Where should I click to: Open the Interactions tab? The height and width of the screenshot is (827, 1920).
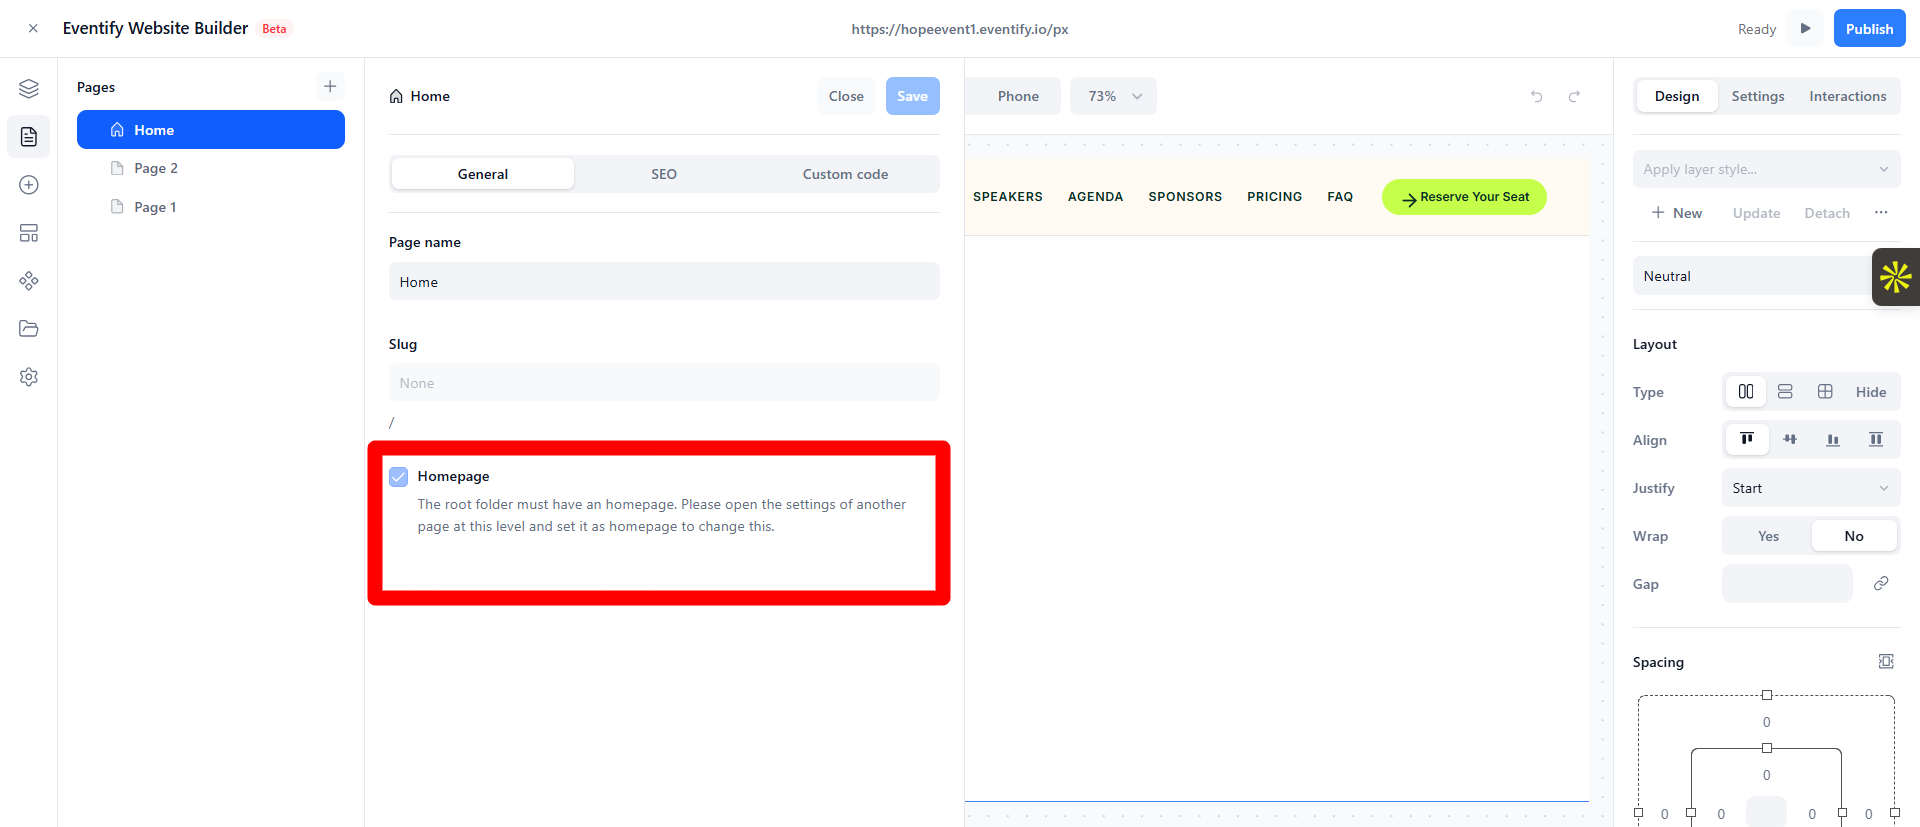pos(1848,96)
